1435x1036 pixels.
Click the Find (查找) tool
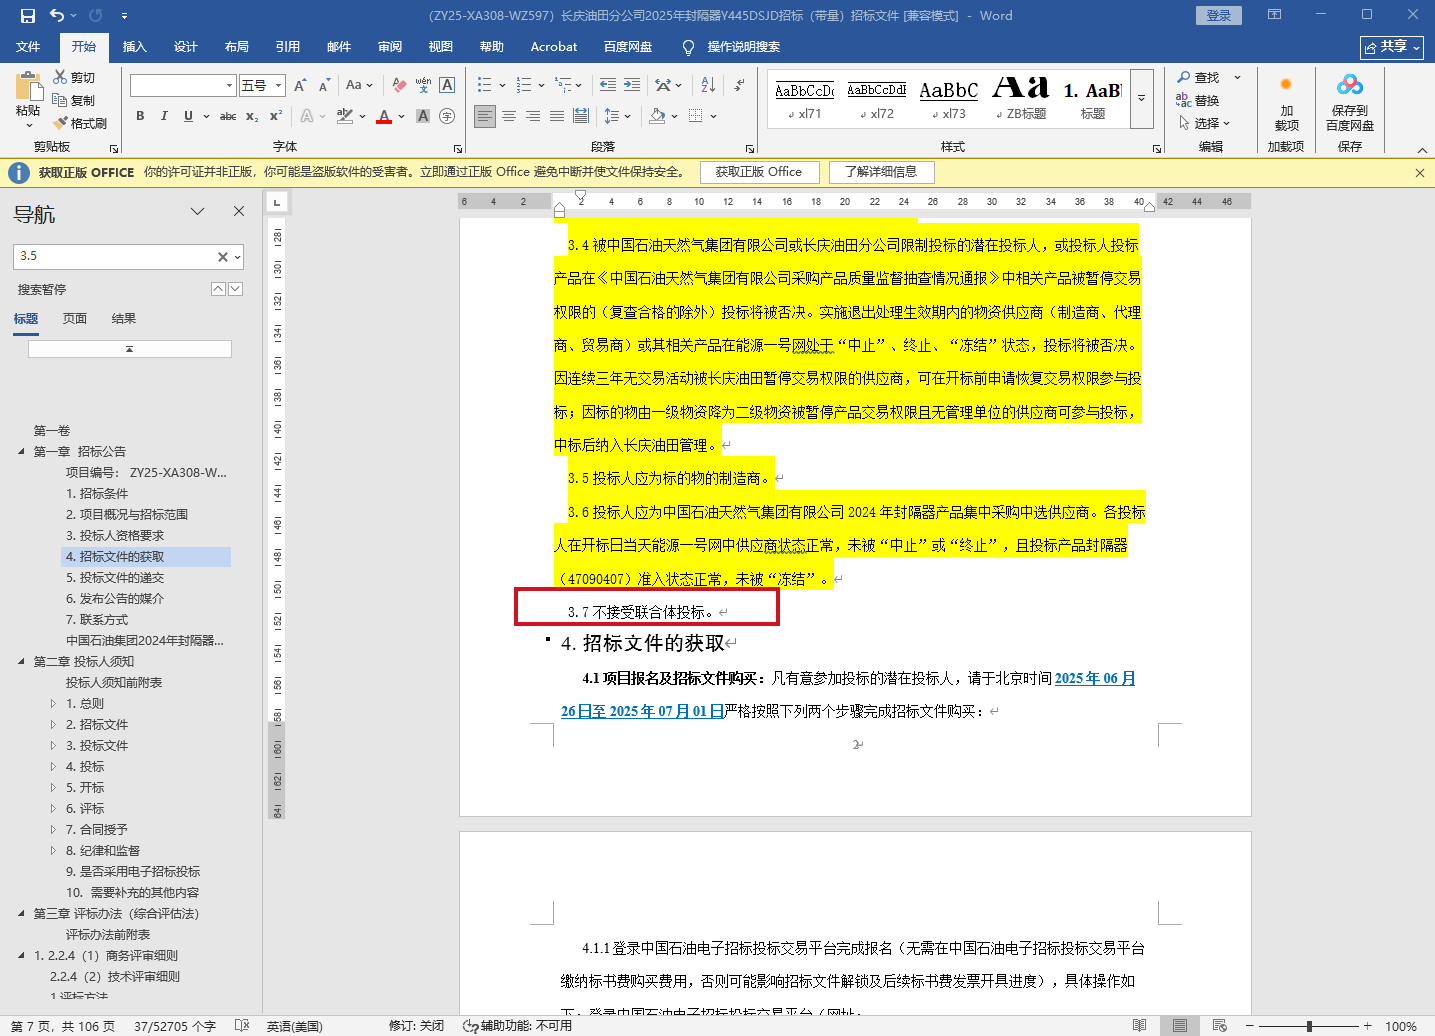[1199, 77]
